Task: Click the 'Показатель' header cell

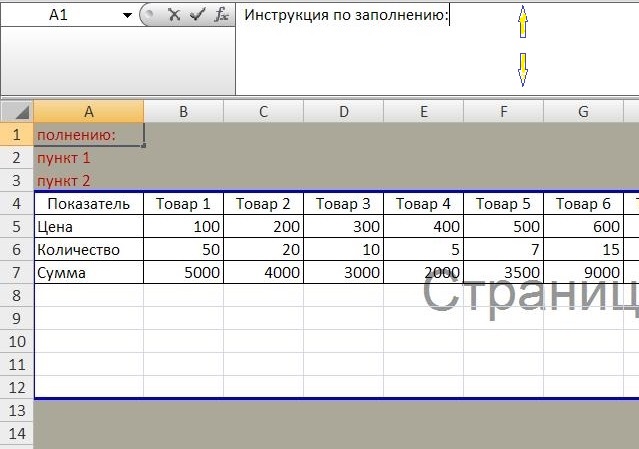Action: [89, 204]
